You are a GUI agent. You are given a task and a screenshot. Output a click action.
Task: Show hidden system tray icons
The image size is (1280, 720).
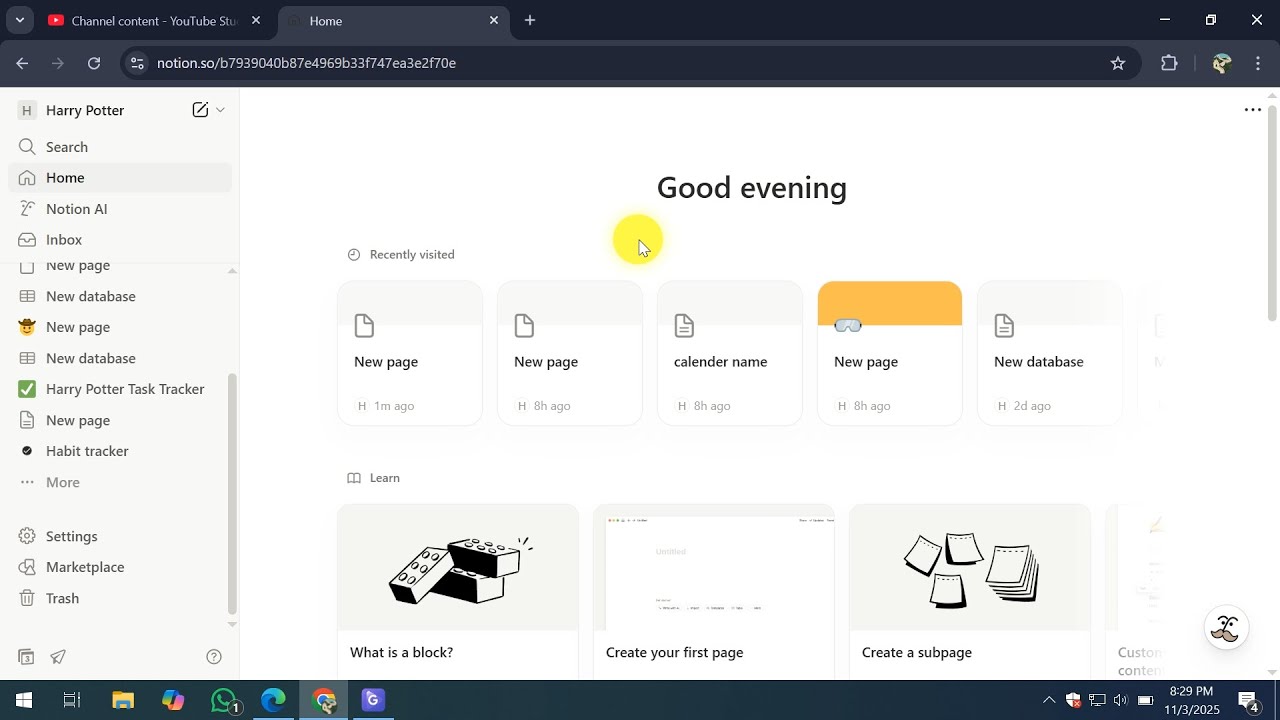pos(1049,700)
